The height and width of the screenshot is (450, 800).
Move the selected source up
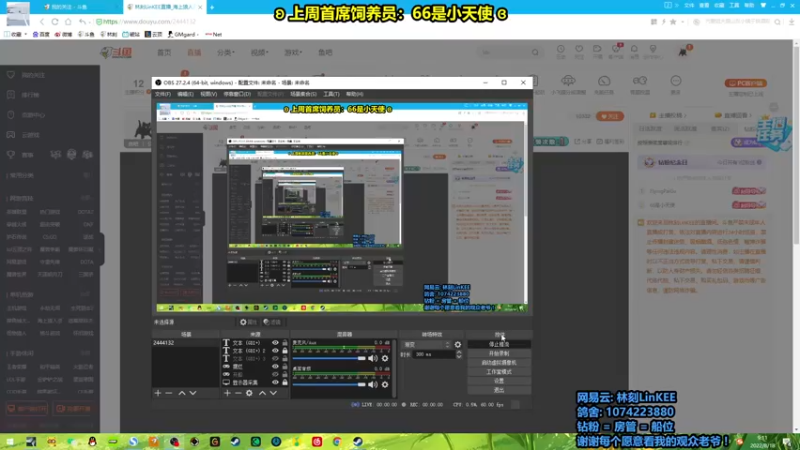pyautogui.click(x=262, y=393)
